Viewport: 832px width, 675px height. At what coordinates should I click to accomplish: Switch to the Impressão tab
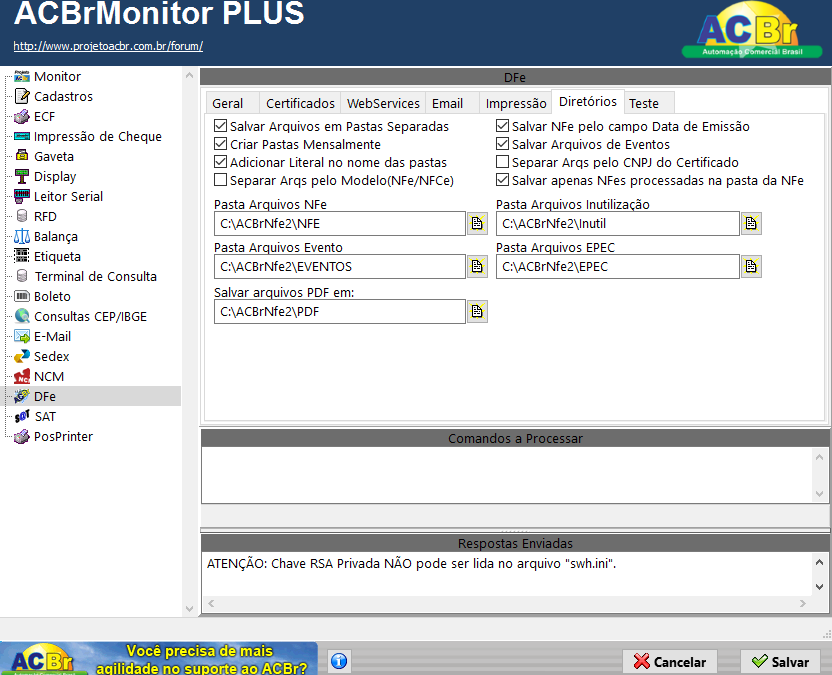point(515,103)
